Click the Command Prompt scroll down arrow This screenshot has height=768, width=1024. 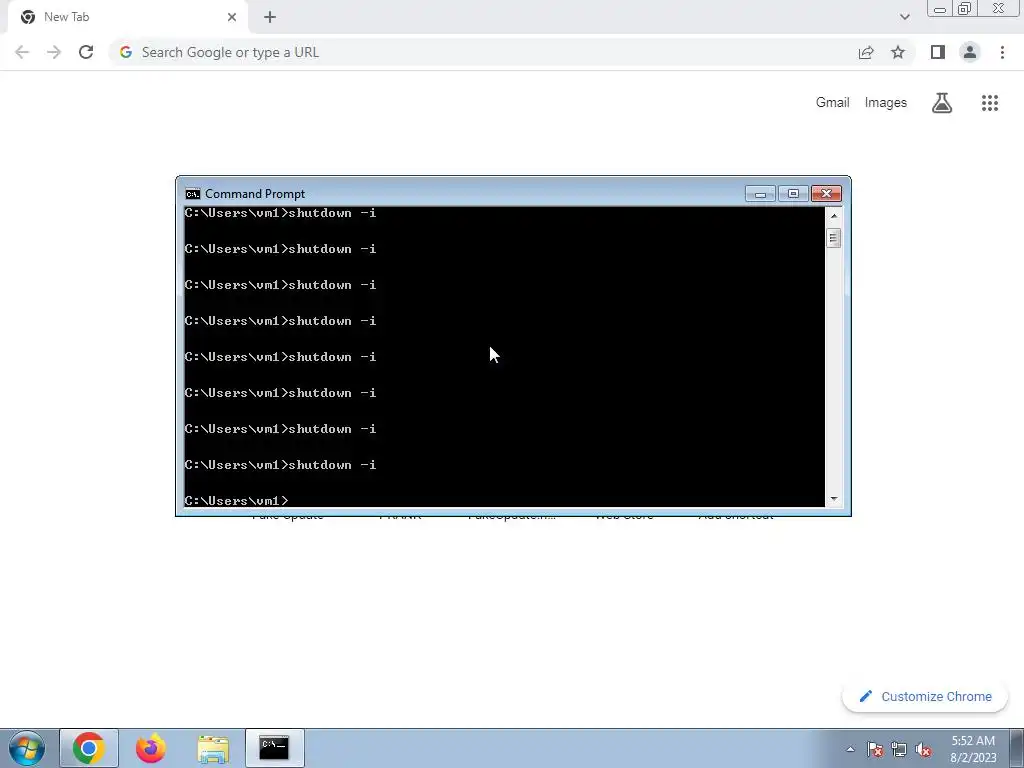(833, 499)
